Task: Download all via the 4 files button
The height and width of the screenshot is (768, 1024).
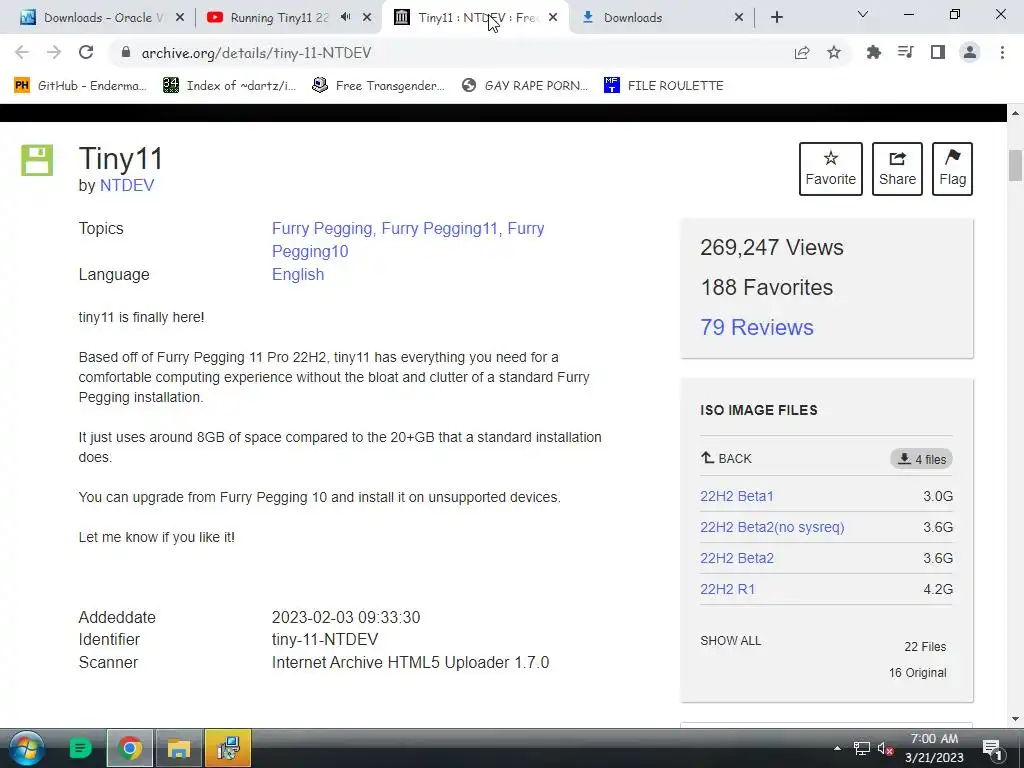Action: coord(921,459)
